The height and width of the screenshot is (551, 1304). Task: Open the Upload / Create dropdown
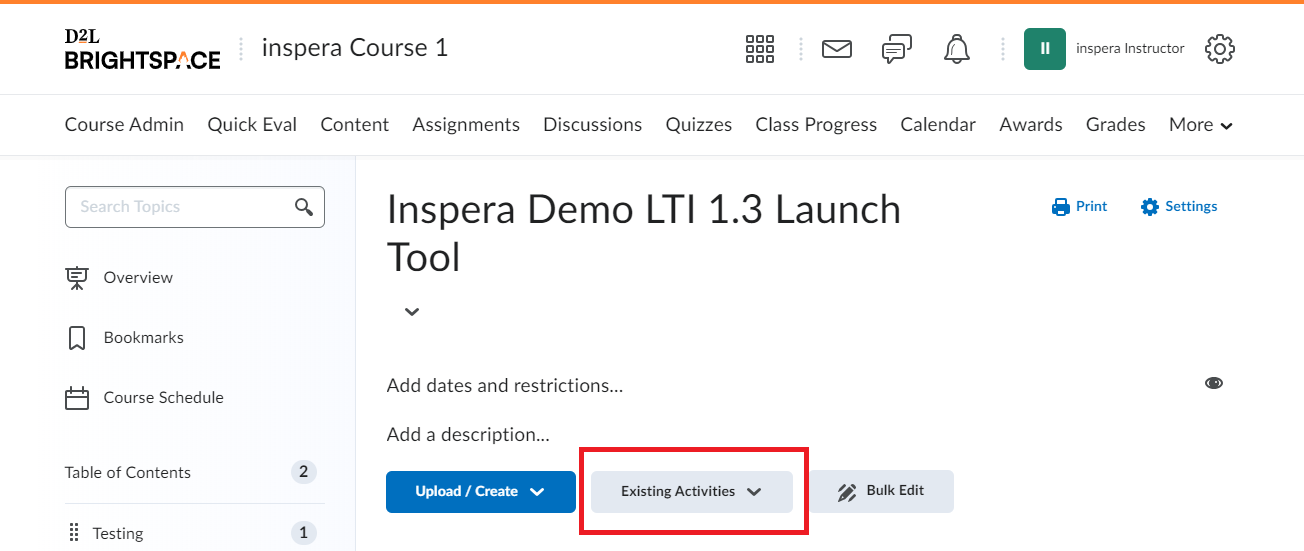[481, 491]
